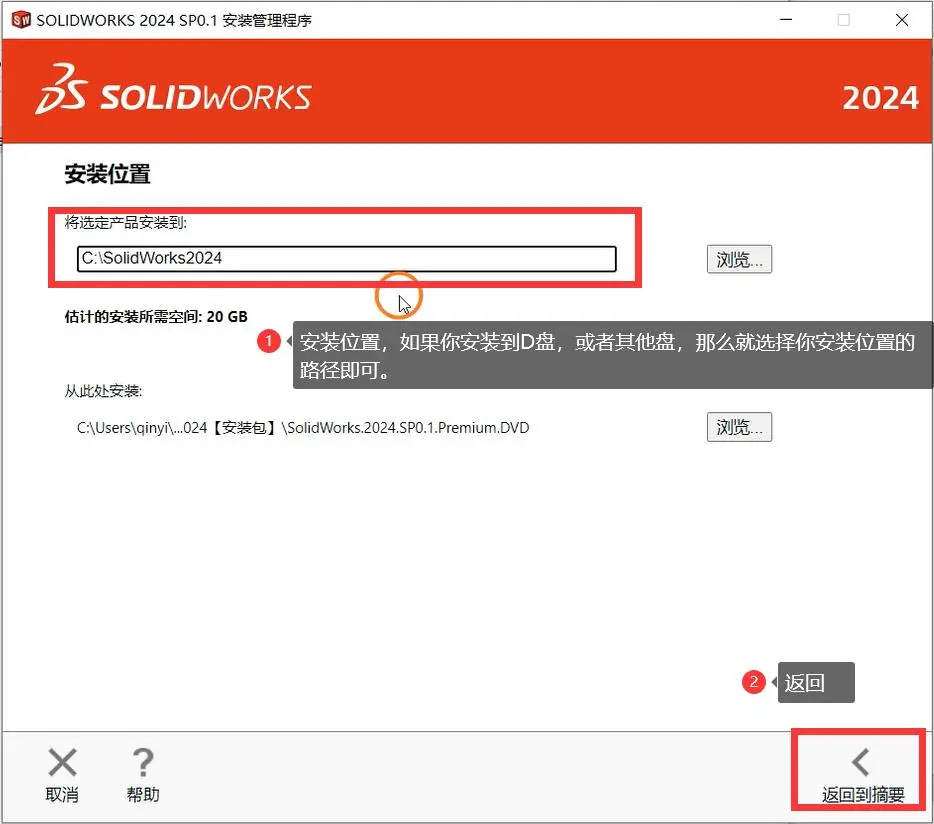Click the "安装位置" heading

(107, 174)
